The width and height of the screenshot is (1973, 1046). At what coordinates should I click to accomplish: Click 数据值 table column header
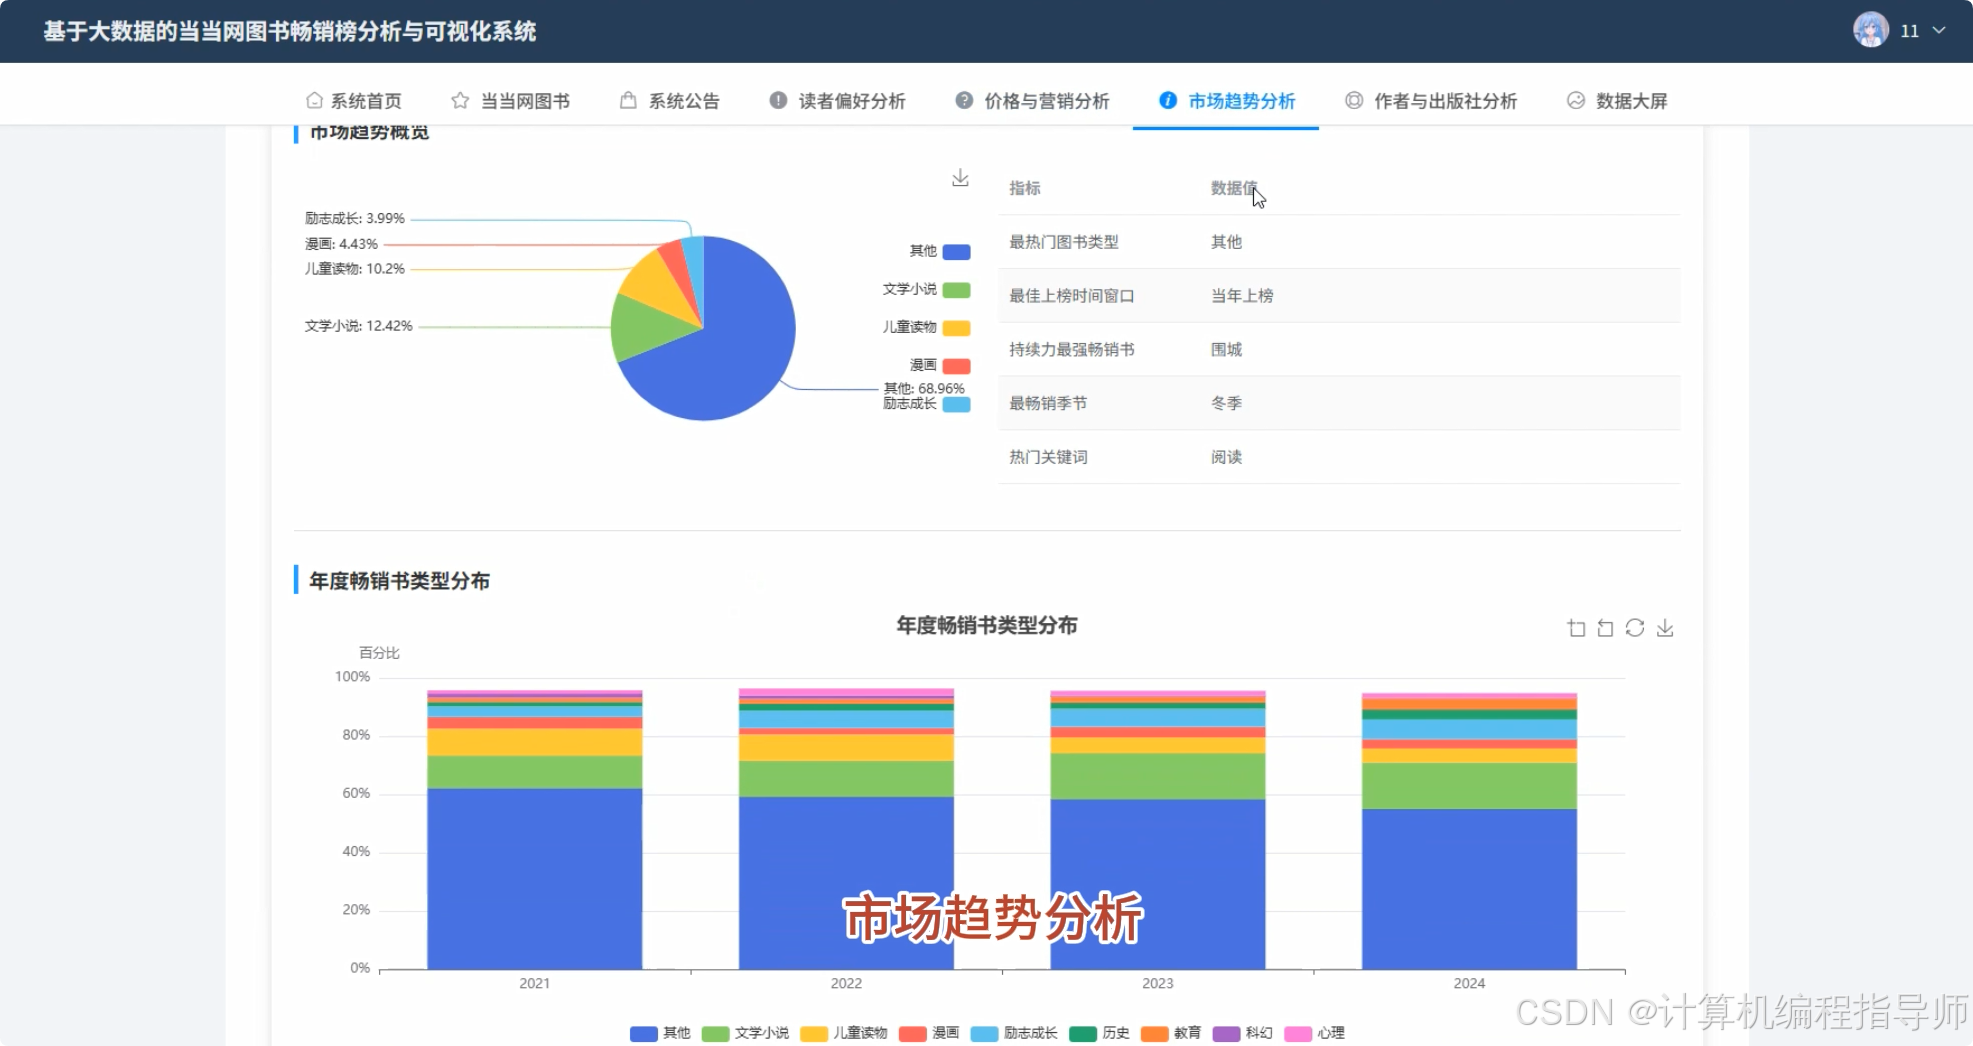pos(1234,188)
